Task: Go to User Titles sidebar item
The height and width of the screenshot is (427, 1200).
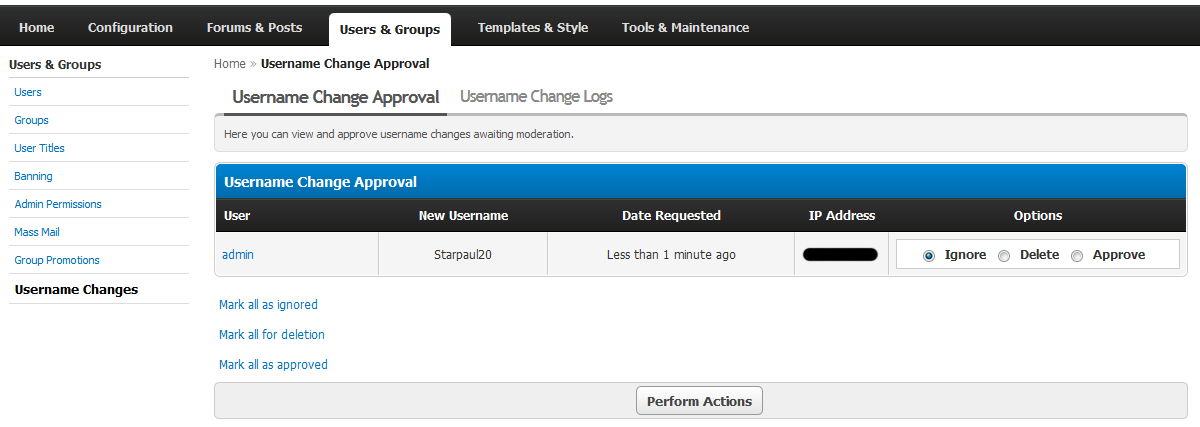Action: tap(40, 148)
